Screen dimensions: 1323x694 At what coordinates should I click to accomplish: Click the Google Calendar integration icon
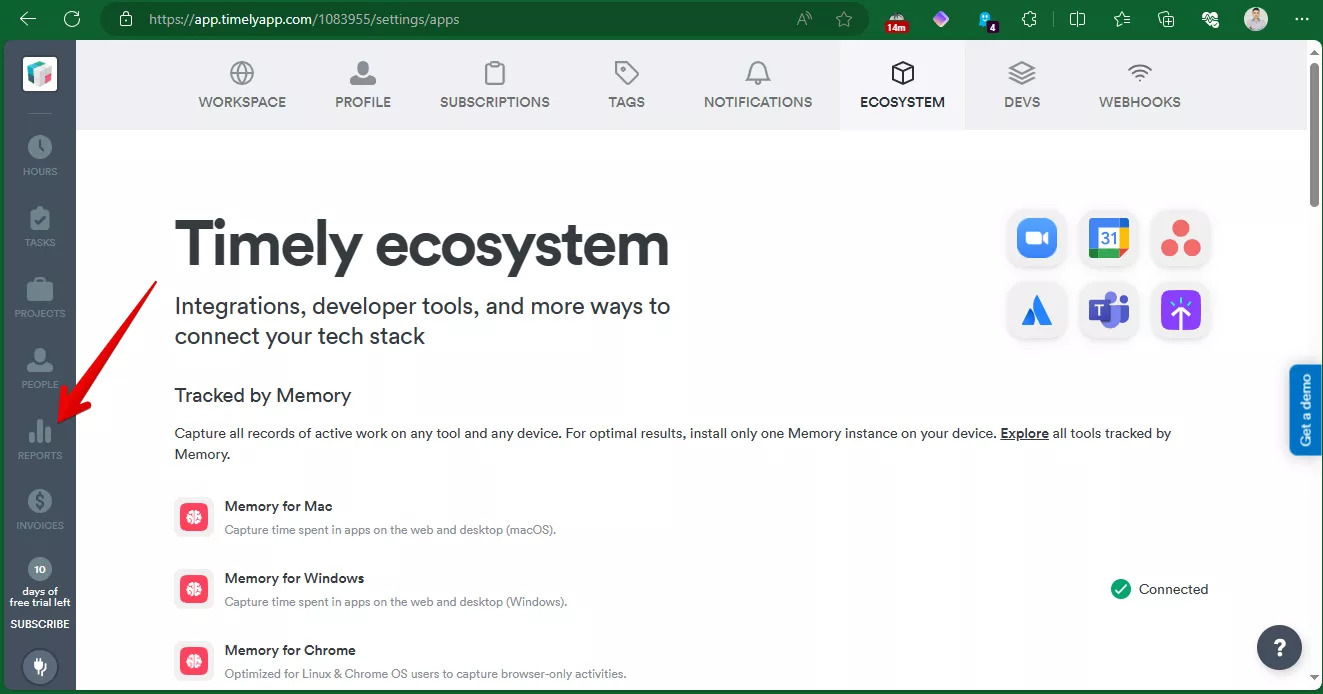(x=1109, y=238)
